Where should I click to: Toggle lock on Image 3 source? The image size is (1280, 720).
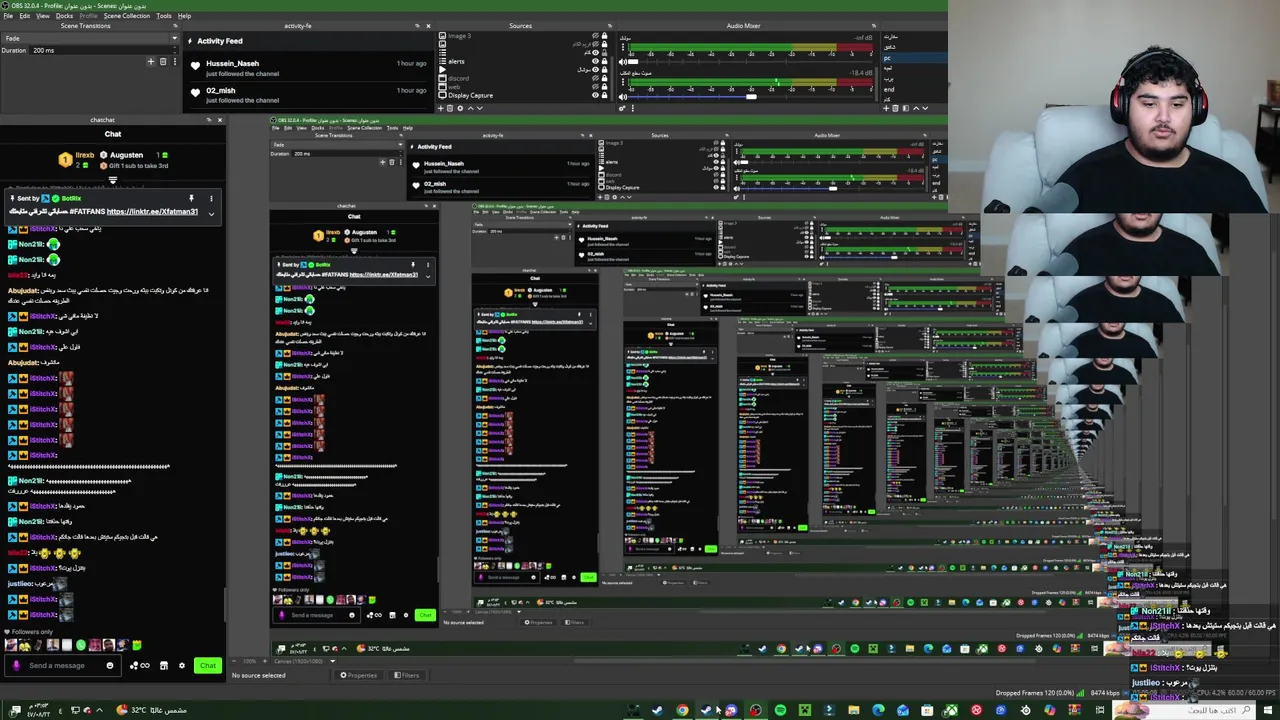(x=605, y=35)
